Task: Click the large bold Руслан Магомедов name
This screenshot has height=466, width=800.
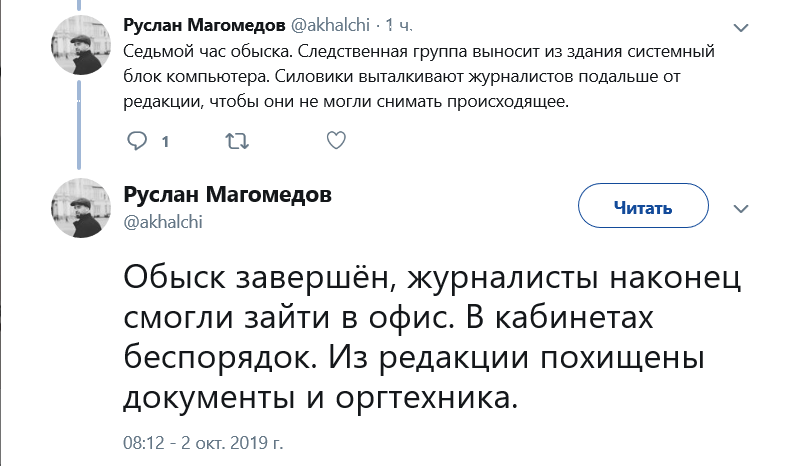Action: (x=228, y=194)
